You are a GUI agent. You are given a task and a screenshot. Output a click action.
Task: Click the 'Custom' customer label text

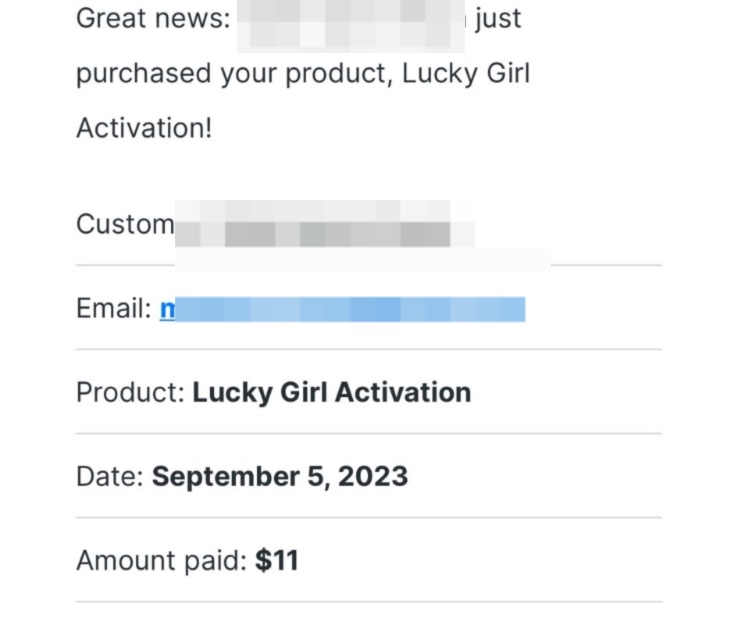(125, 224)
